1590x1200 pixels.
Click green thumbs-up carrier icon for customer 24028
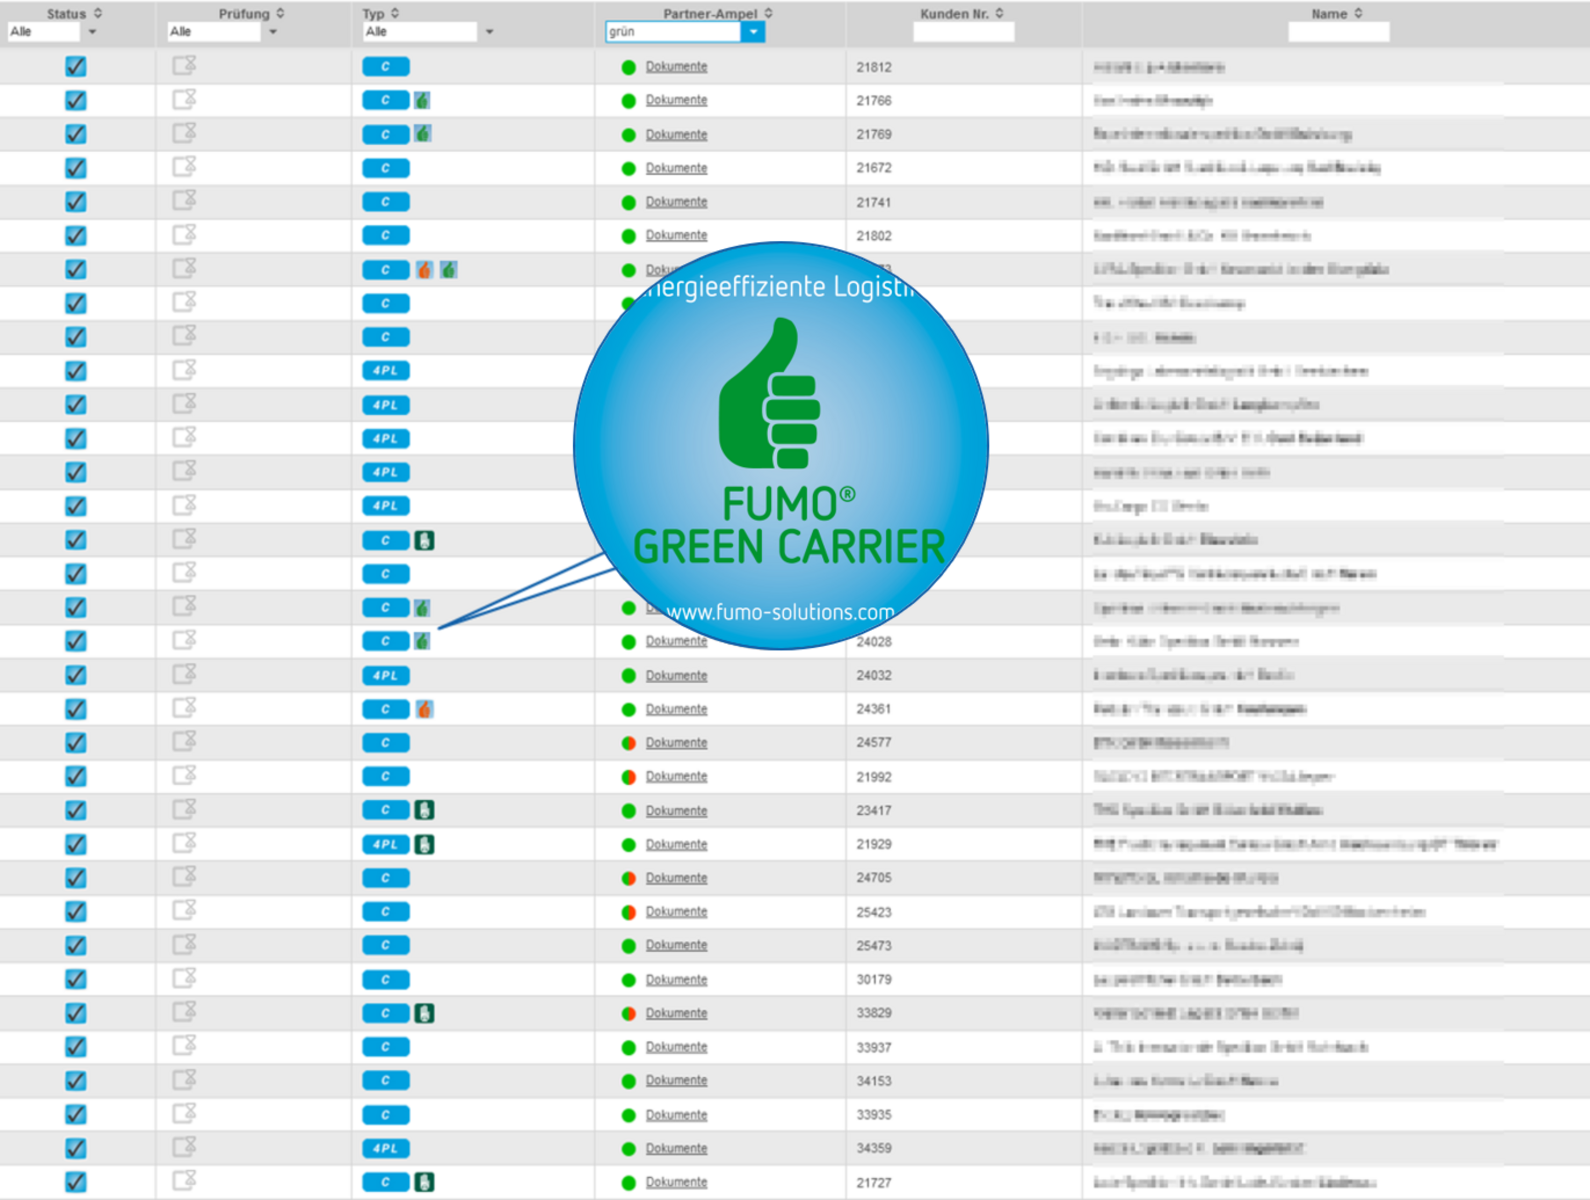tap(423, 641)
